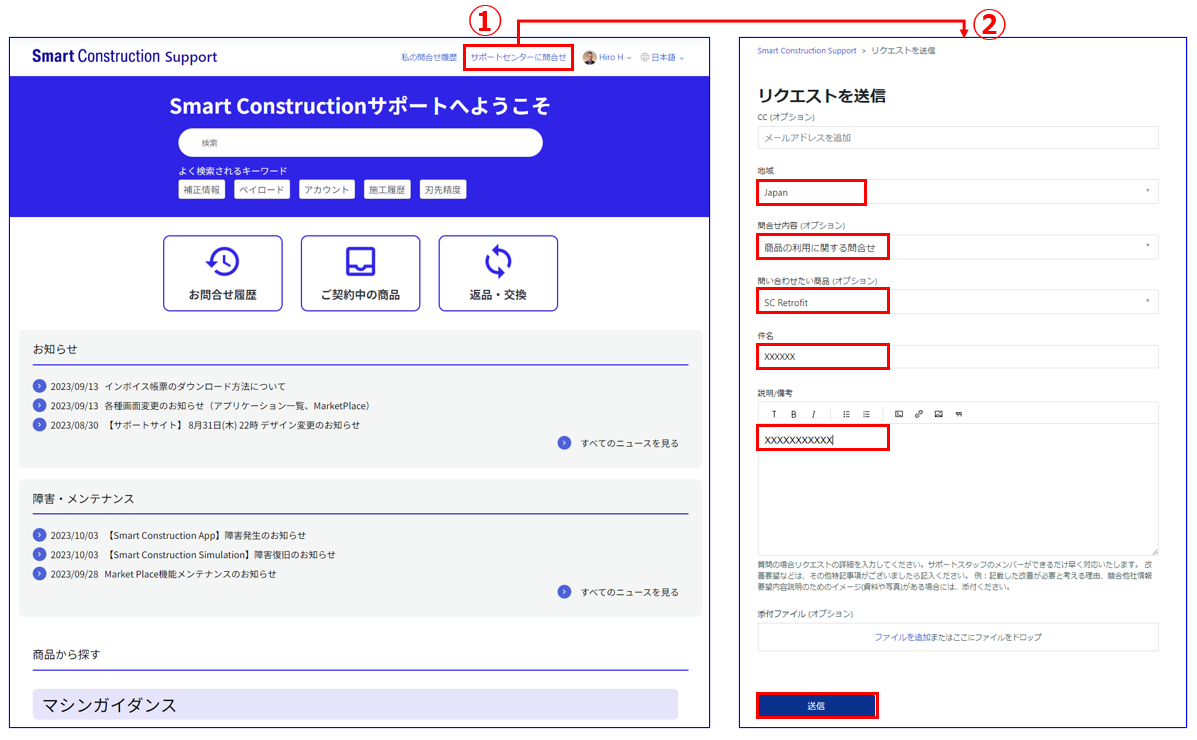Open news 【サポートサイト】デザイン変更のお知らせ

point(232,425)
